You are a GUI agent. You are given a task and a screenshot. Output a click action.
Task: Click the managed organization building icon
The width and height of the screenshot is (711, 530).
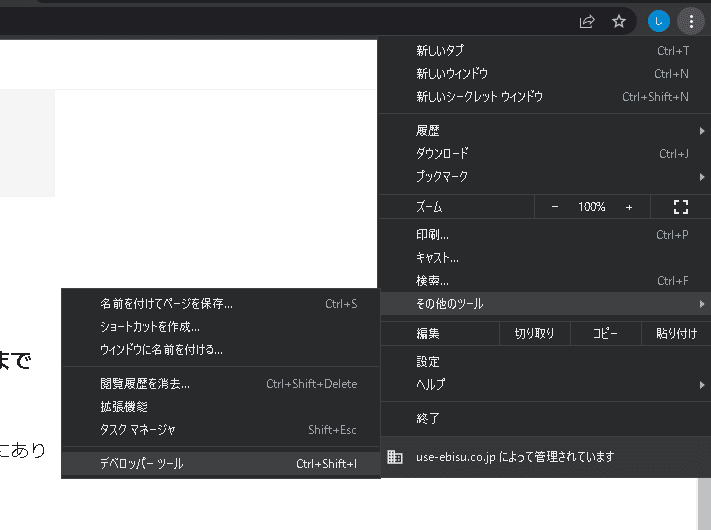pos(394,457)
